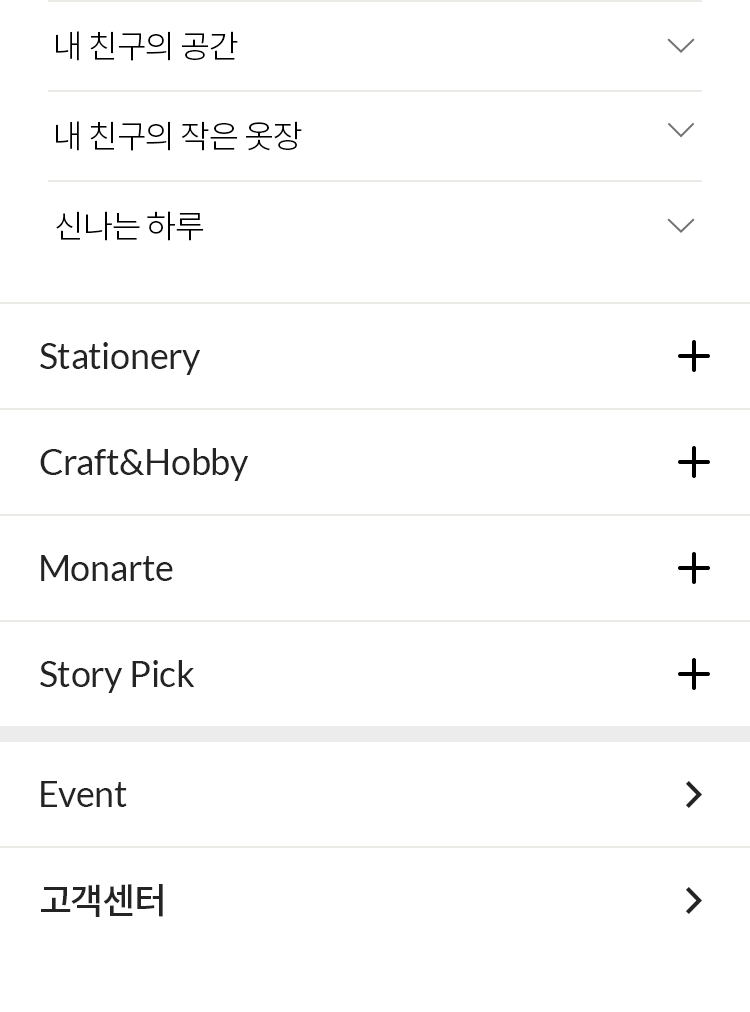The height and width of the screenshot is (1012, 750).
Task: Click the gray divider bar above Event
Action: click(x=375, y=734)
